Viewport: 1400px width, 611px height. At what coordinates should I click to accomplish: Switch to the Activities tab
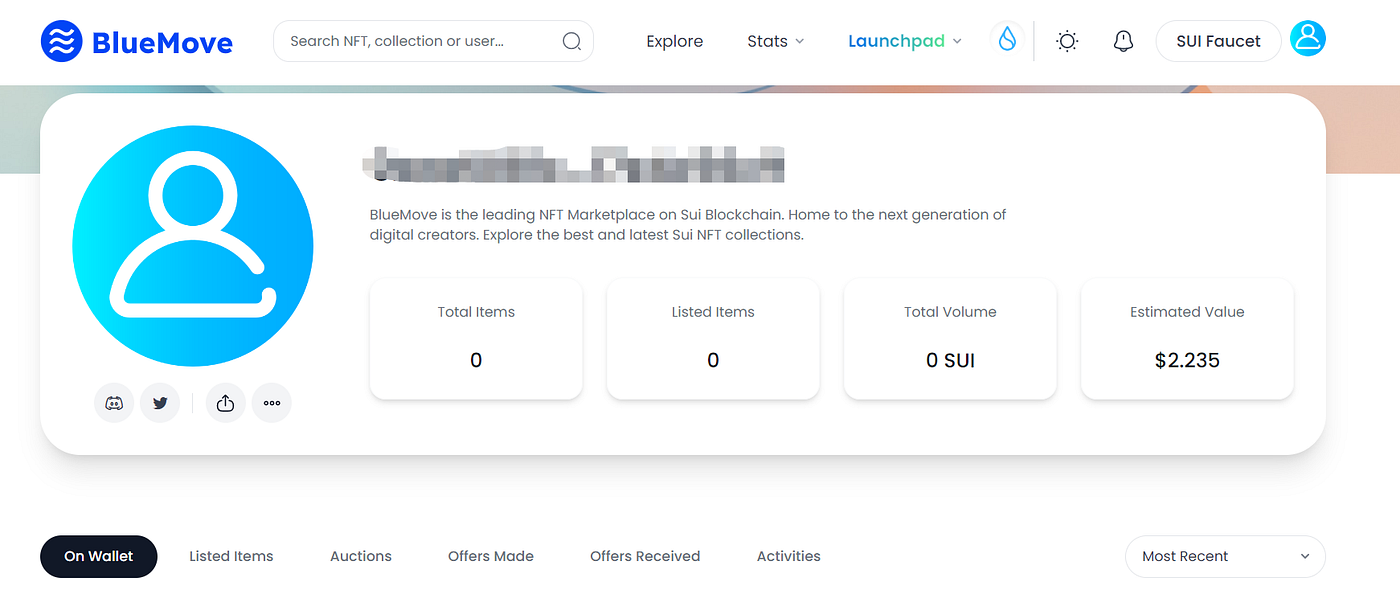coord(789,556)
